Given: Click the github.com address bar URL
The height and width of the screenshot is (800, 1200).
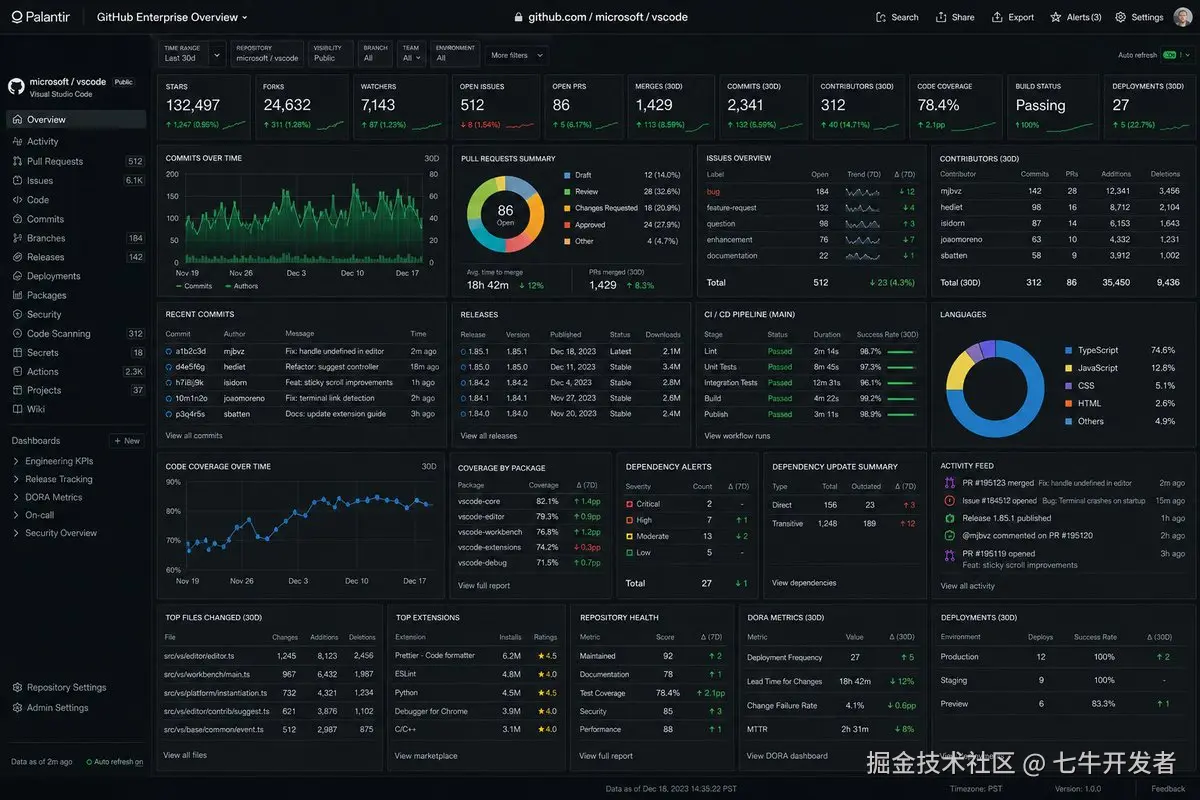Looking at the screenshot, I should 600,17.
